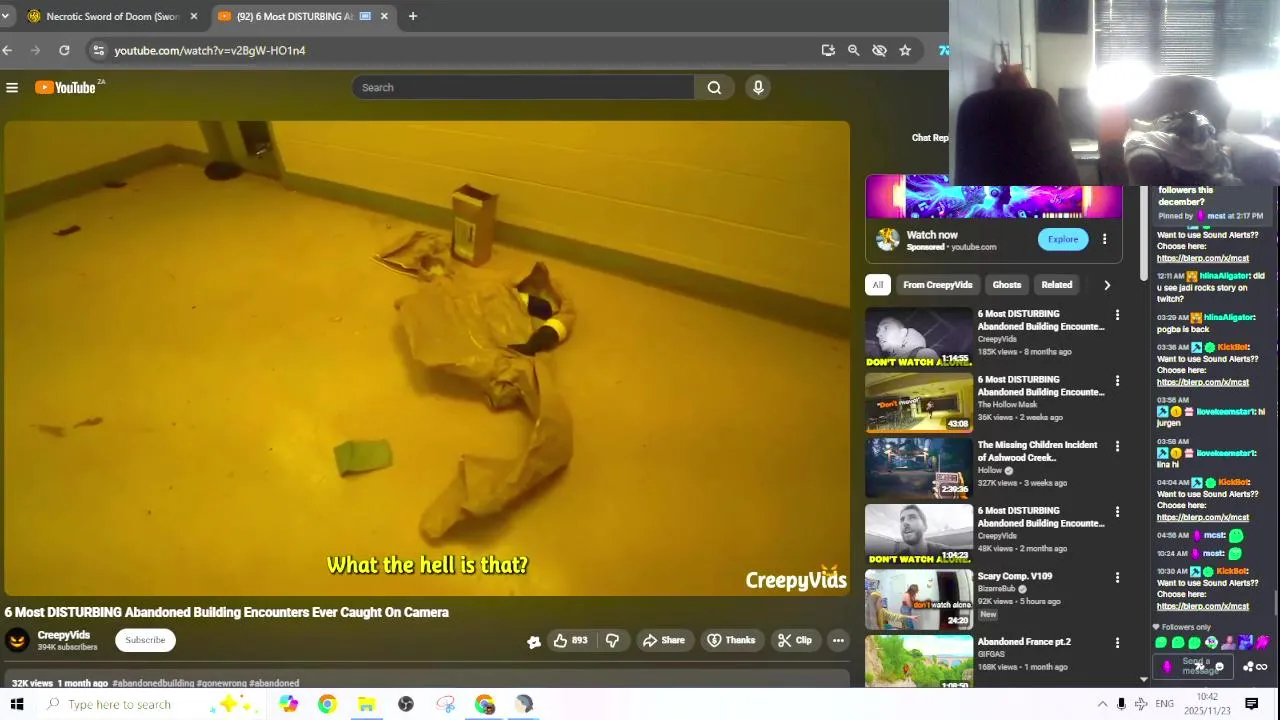Screen dimensions: 1280x720
Task: Open Snipping Tool from the taskbar
Action: [446, 704]
